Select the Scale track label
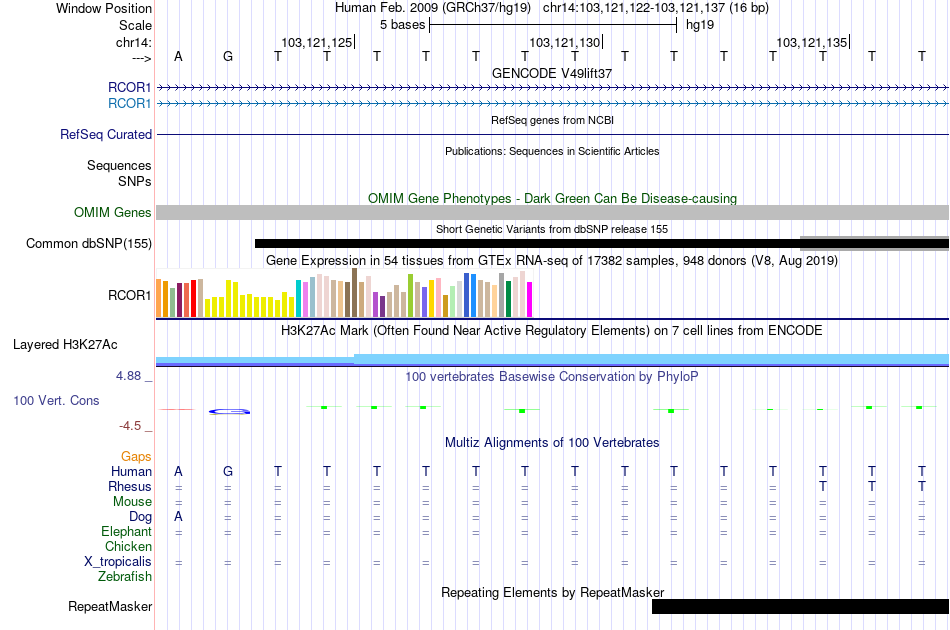Image resolution: width=950 pixels, height=630 pixels. (x=135, y=25)
